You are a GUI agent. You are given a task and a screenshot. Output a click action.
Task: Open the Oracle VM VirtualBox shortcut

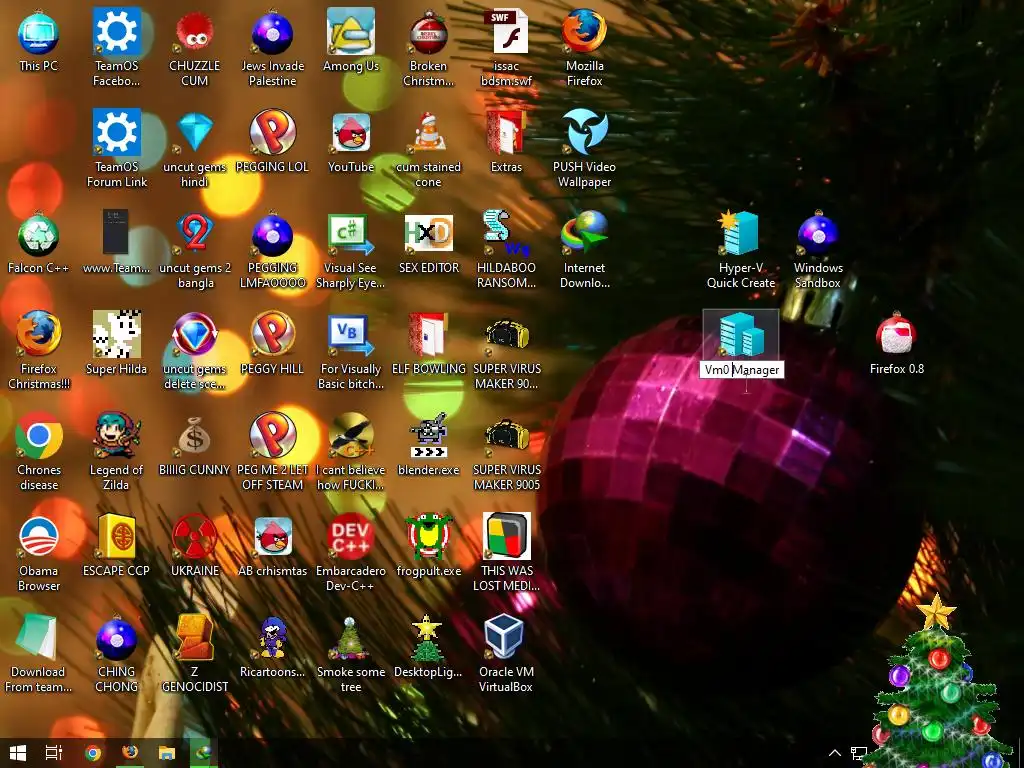pos(504,636)
